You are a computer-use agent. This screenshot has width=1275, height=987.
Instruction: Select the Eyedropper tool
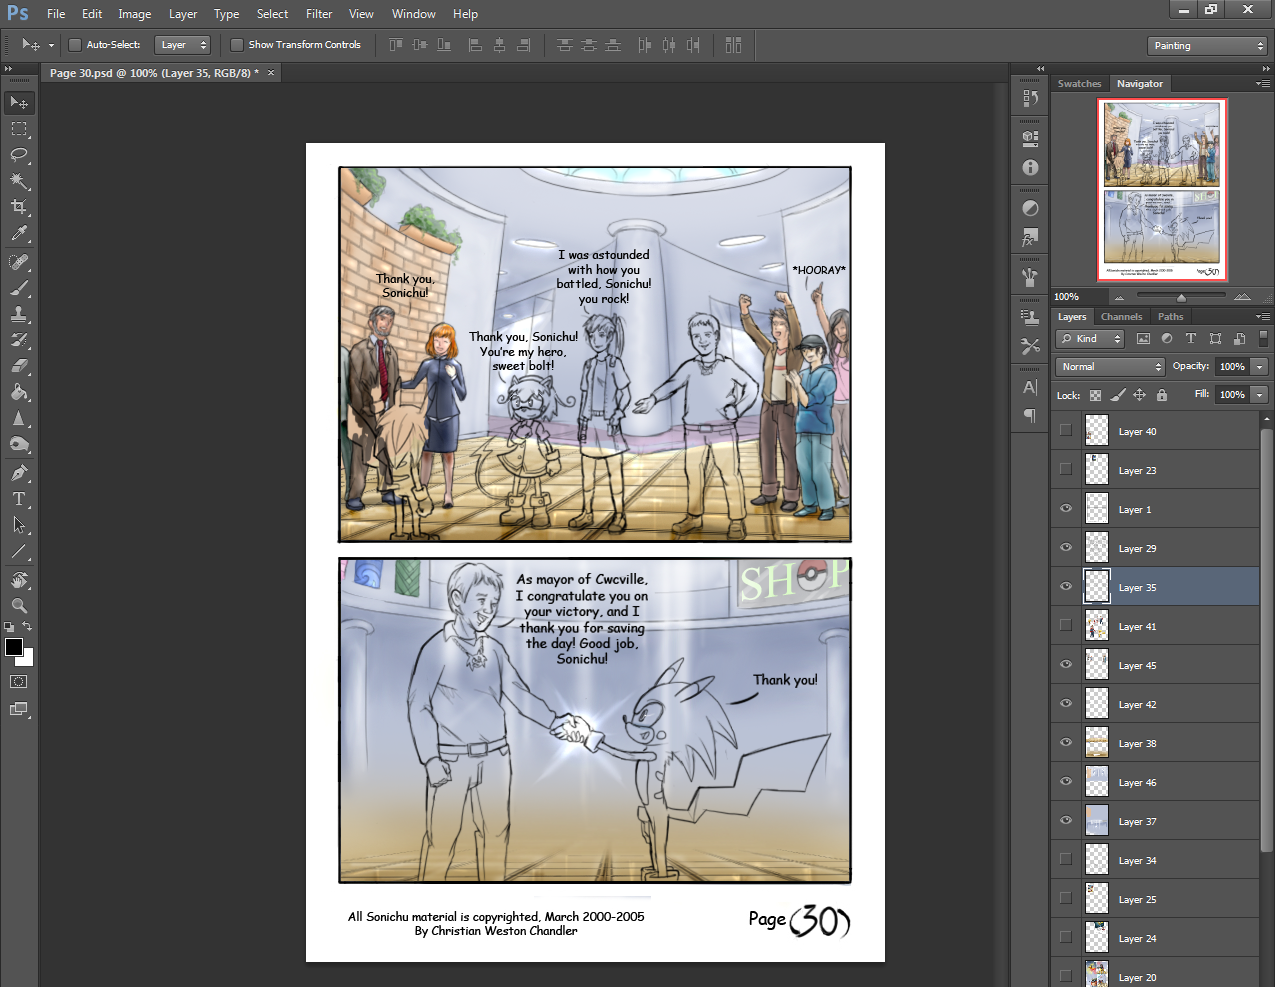tap(19, 233)
